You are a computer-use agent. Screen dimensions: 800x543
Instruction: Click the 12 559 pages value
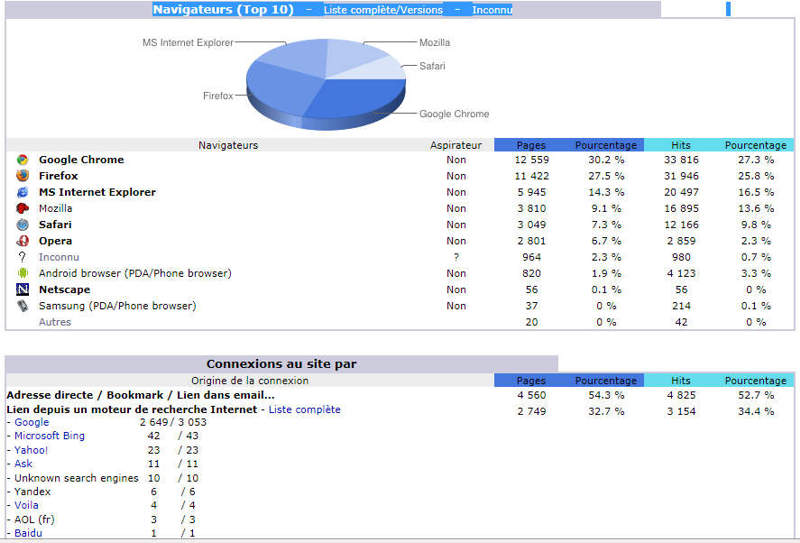click(532, 160)
